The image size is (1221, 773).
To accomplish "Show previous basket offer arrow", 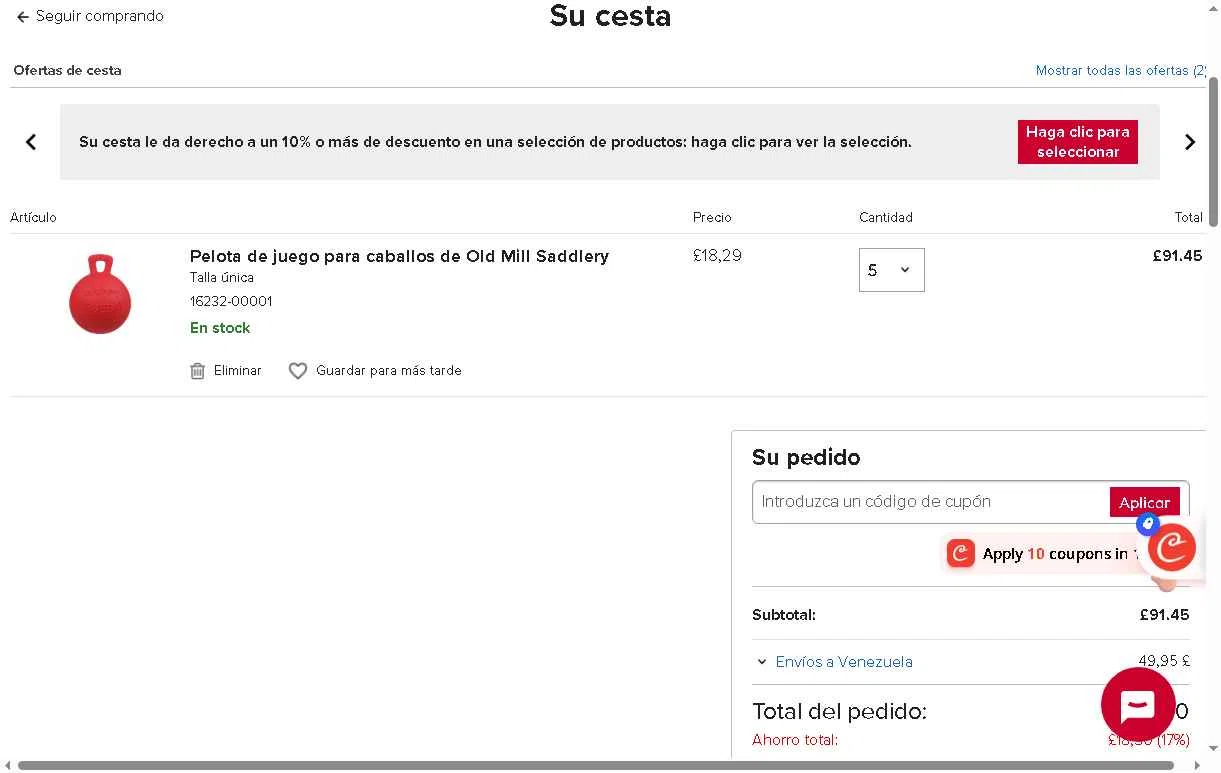I will pos(31,142).
